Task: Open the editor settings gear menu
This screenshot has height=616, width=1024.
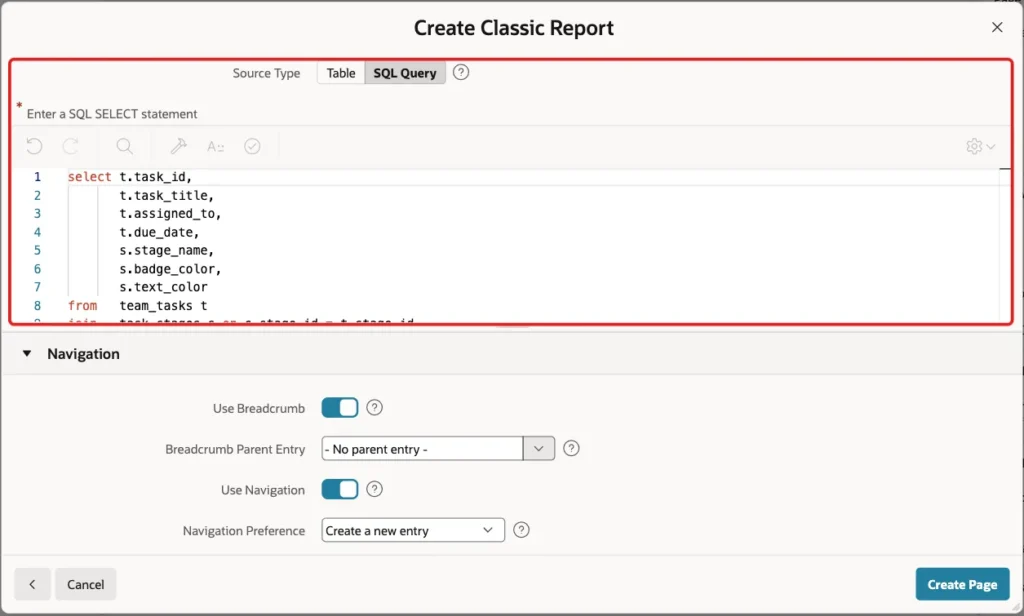Action: pos(980,146)
